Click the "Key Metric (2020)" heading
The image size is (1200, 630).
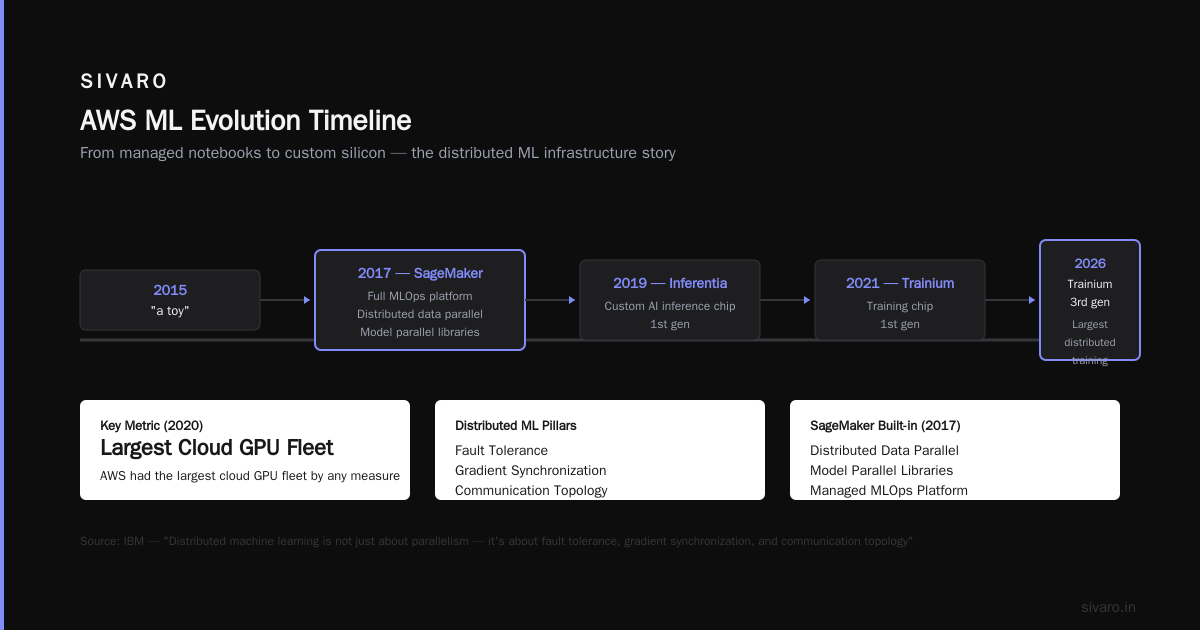click(152, 425)
